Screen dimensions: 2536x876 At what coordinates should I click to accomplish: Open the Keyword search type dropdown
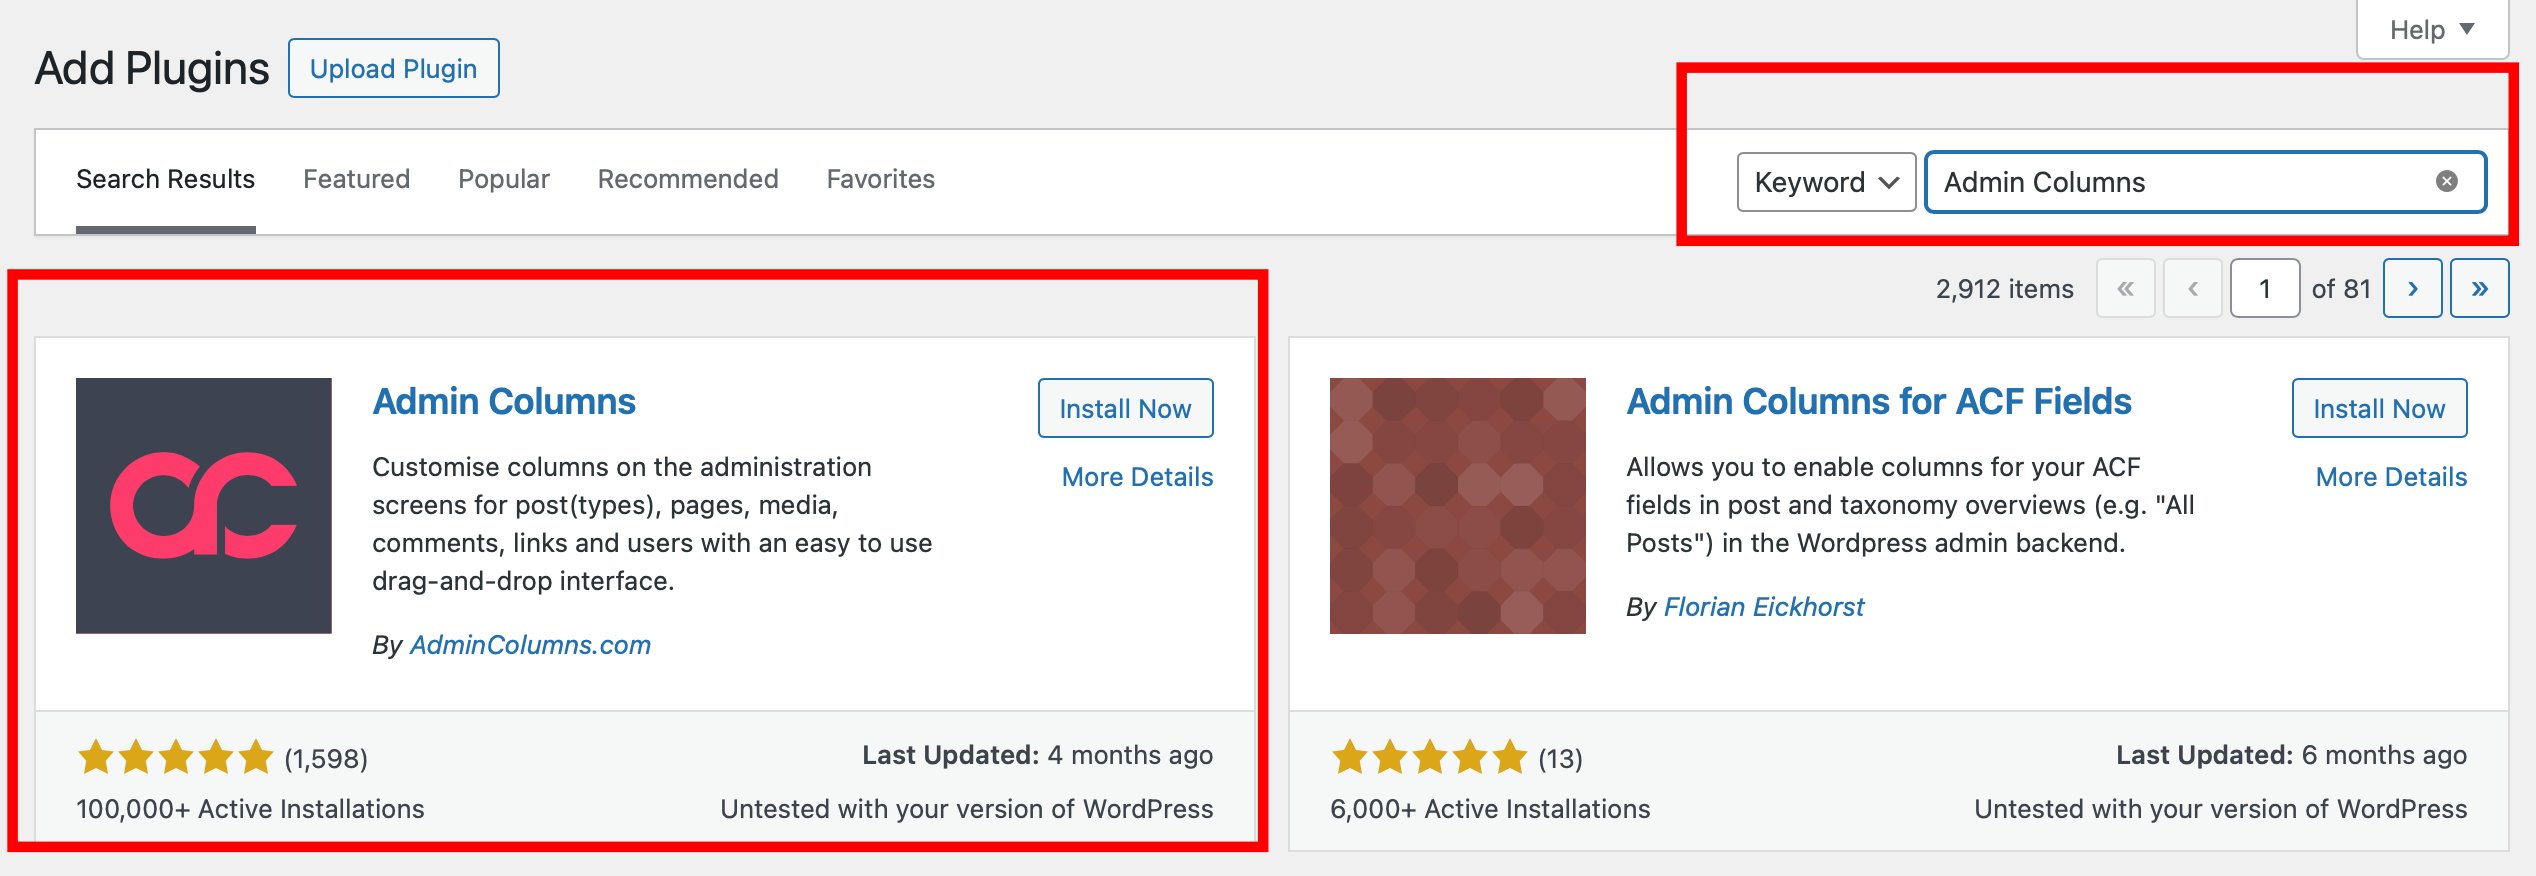1826,182
